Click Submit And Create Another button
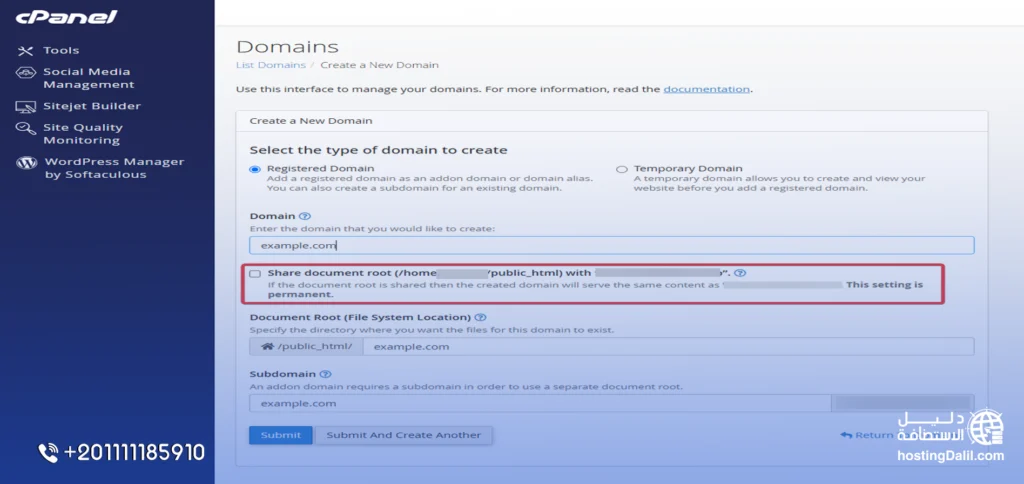This screenshot has width=1024, height=484. (404, 436)
